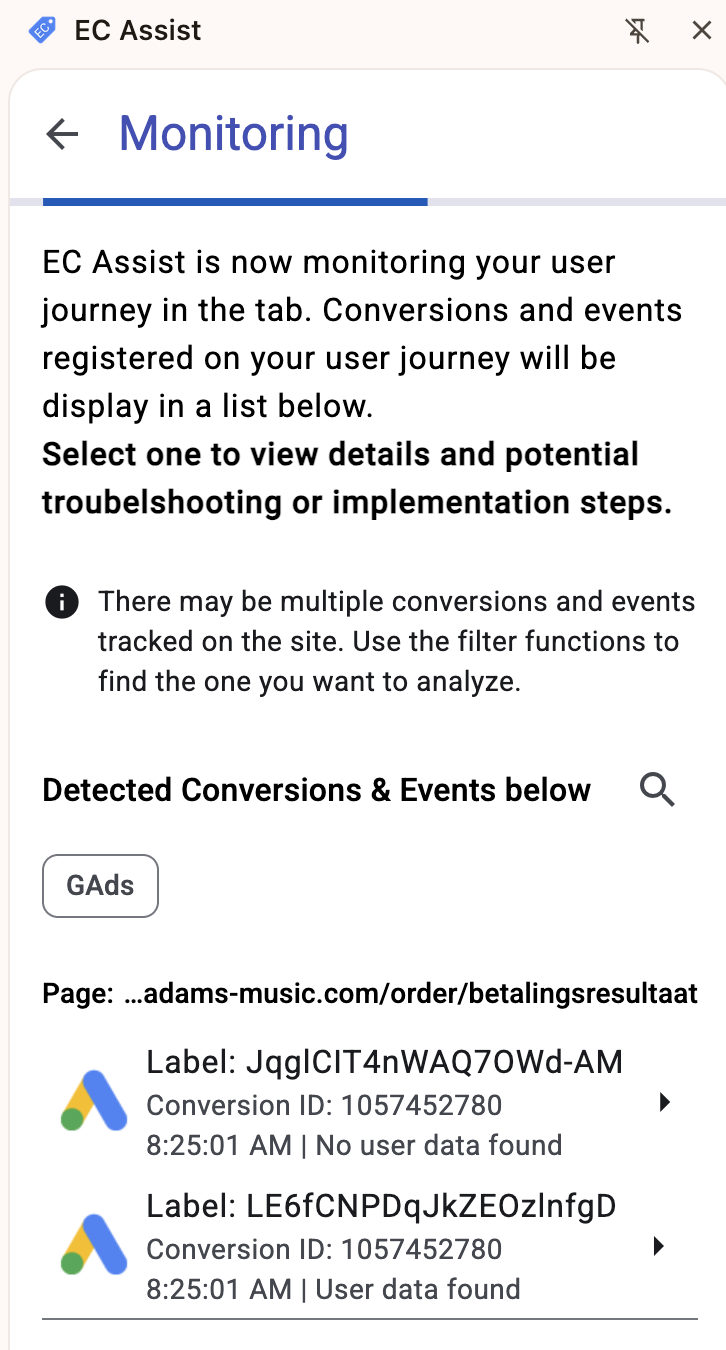This screenshot has width=726, height=1350.
Task: Click the EC Assist panel title
Action: [138, 31]
